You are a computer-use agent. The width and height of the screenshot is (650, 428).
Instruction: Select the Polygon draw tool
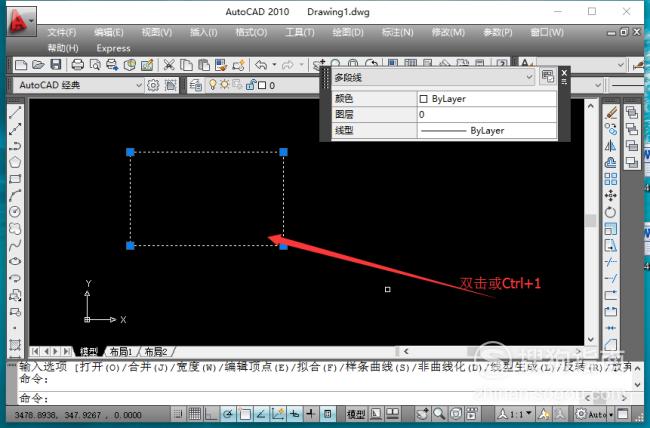point(15,162)
